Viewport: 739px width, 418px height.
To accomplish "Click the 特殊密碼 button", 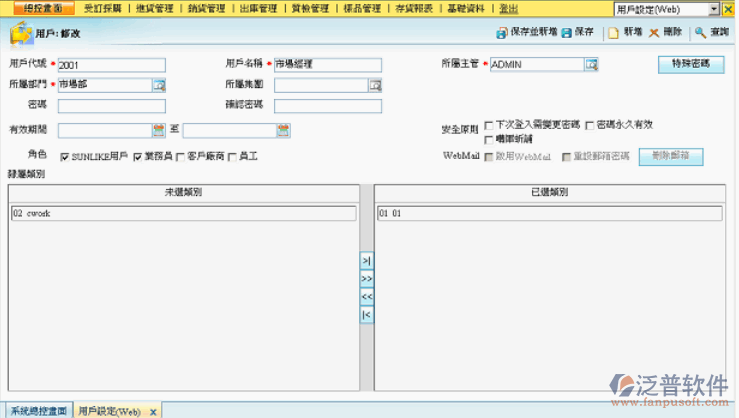I will [x=690, y=64].
